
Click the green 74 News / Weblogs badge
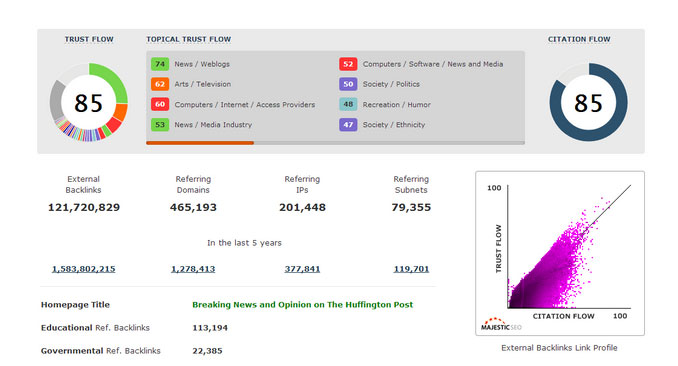(x=160, y=64)
